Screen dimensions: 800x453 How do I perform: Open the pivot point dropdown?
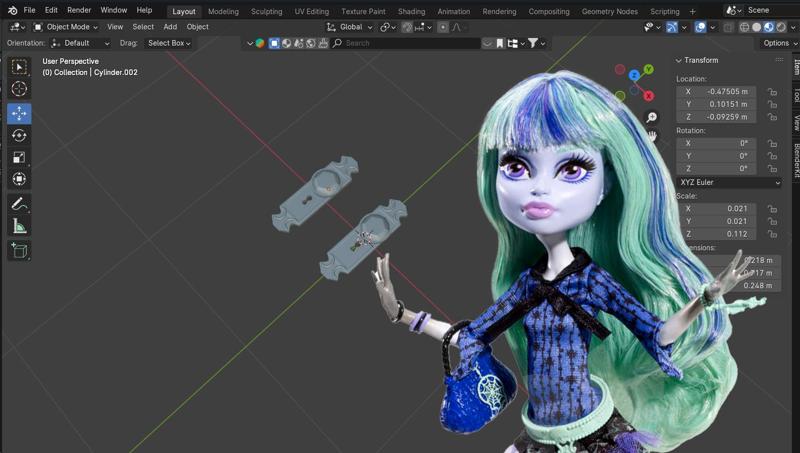pyautogui.click(x=388, y=27)
